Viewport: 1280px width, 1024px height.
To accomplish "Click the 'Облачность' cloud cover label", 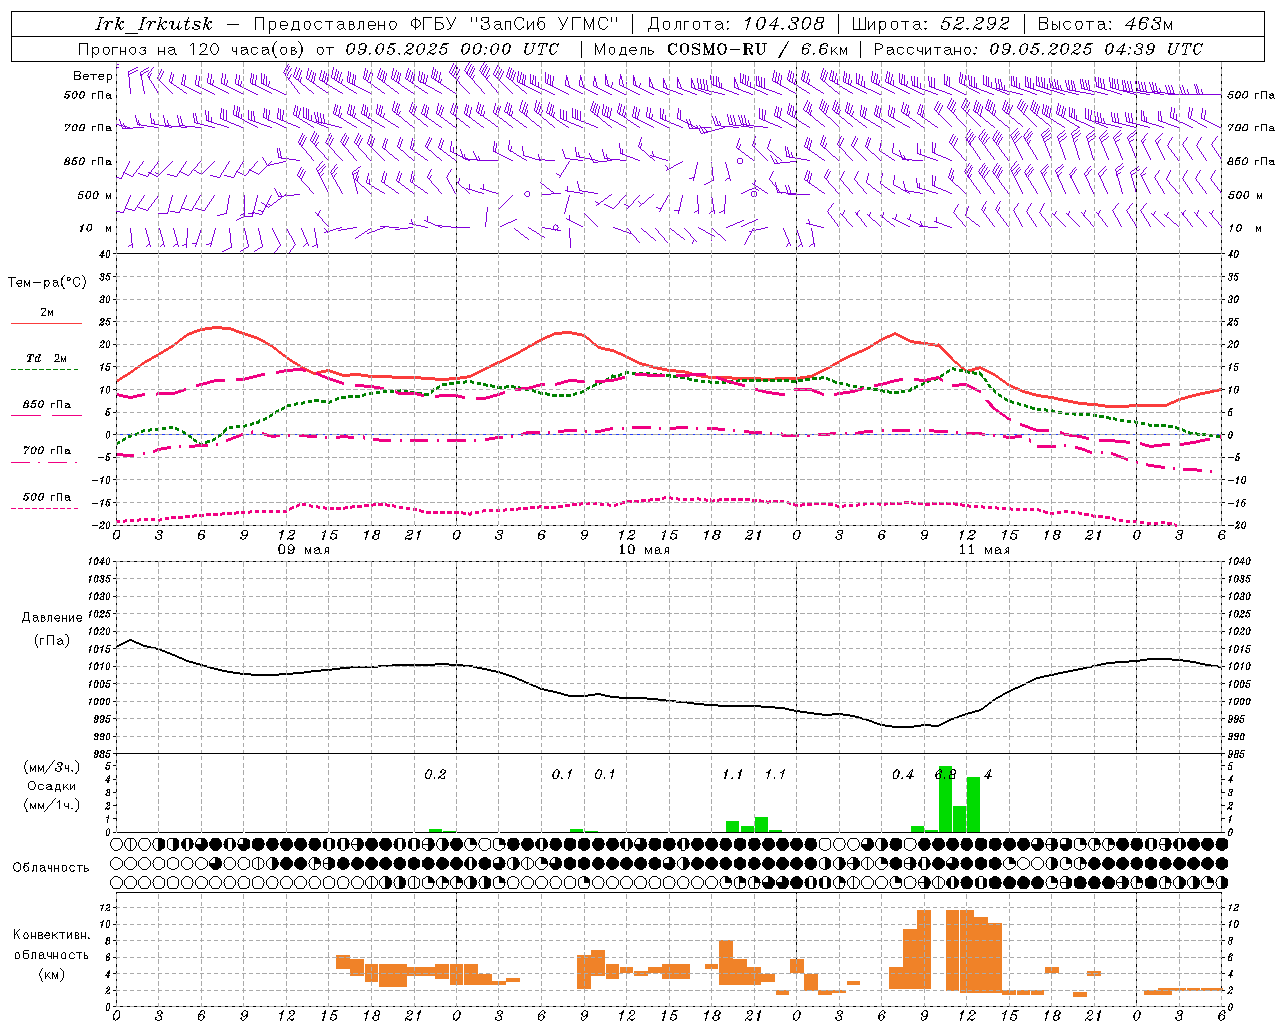I will (x=51, y=867).
